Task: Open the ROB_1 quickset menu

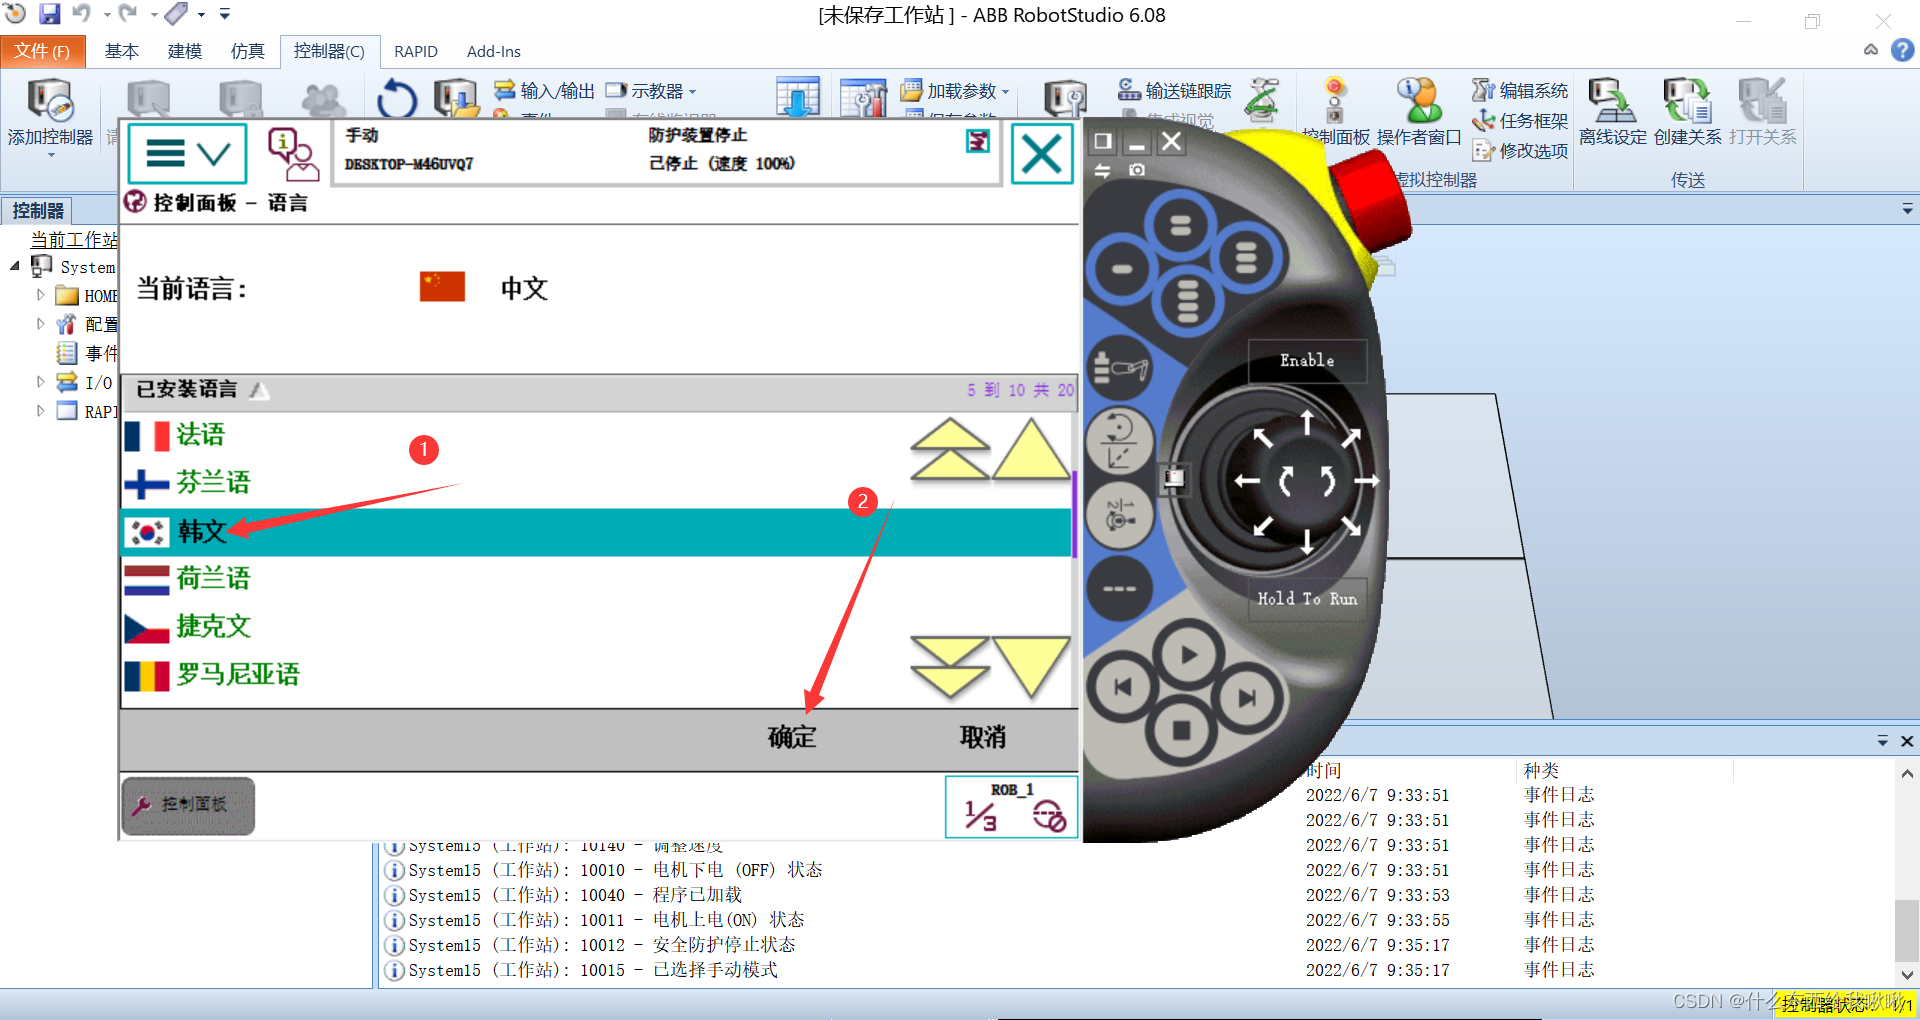Action: pos(1012,807)
